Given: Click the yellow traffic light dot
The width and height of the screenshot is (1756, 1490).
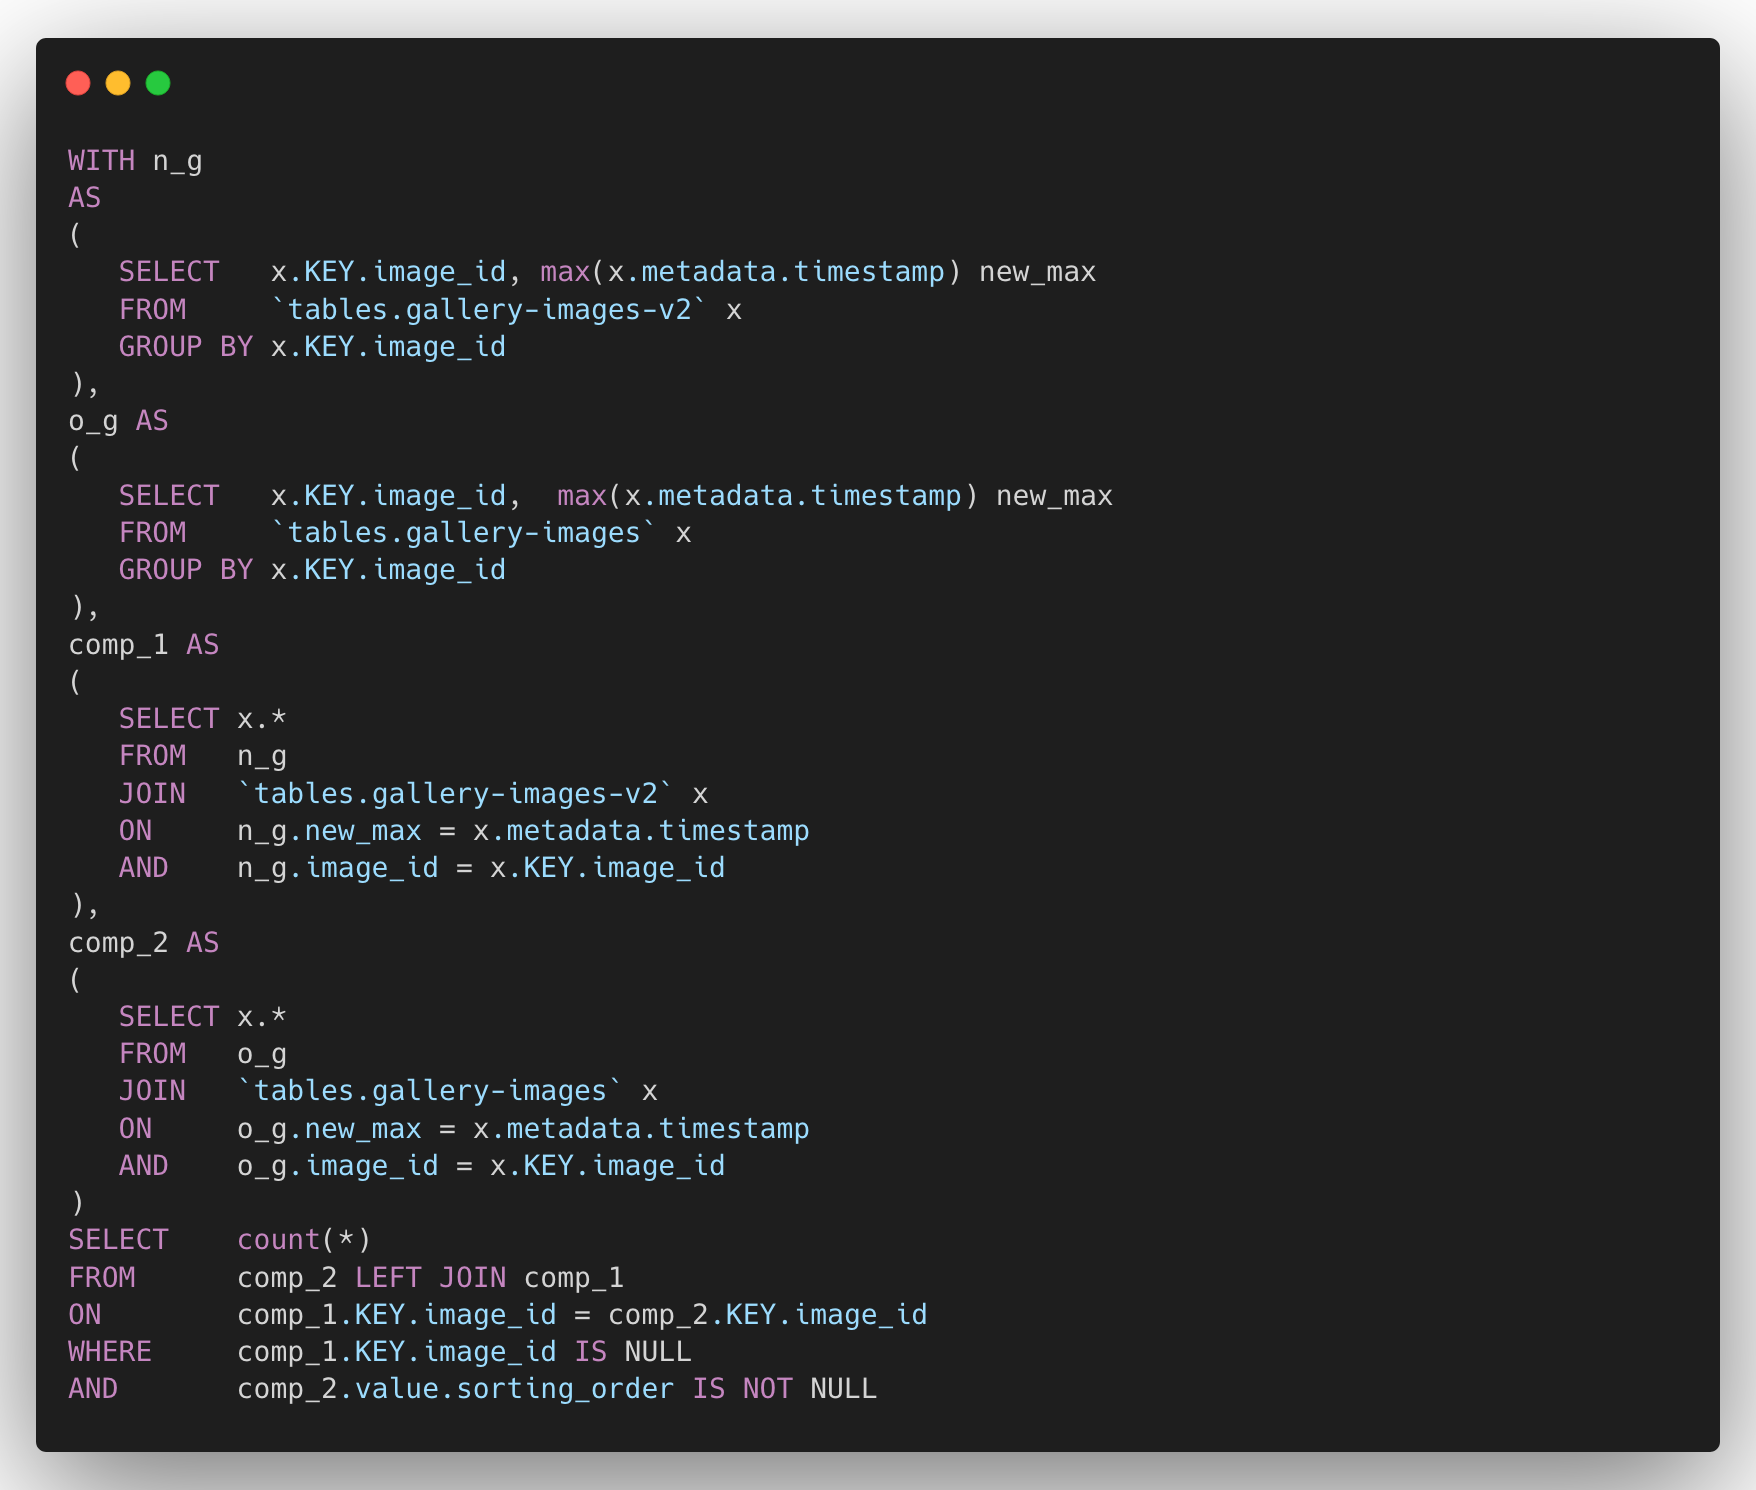Looking at the screenshot, I should click(x=119, y=83).
